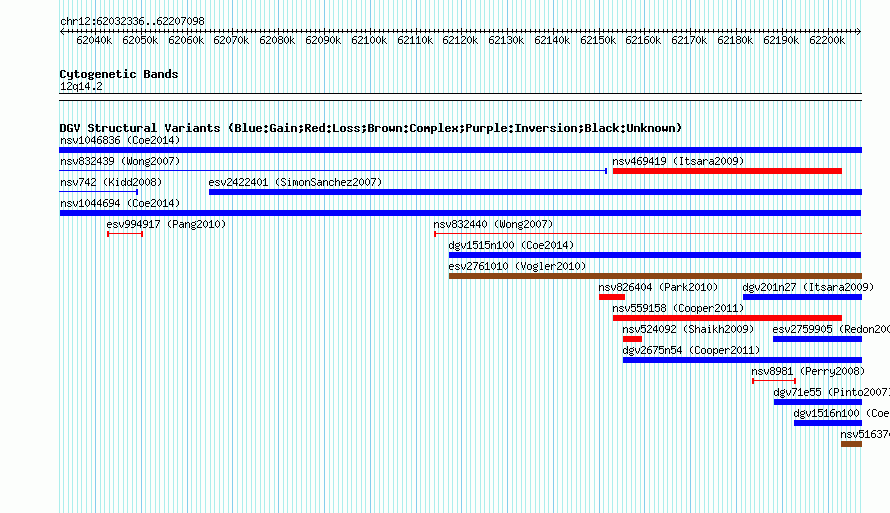Click the 62180k ruler marker
890x513 pixels.
pyautogui.click(x=735, y=40)
